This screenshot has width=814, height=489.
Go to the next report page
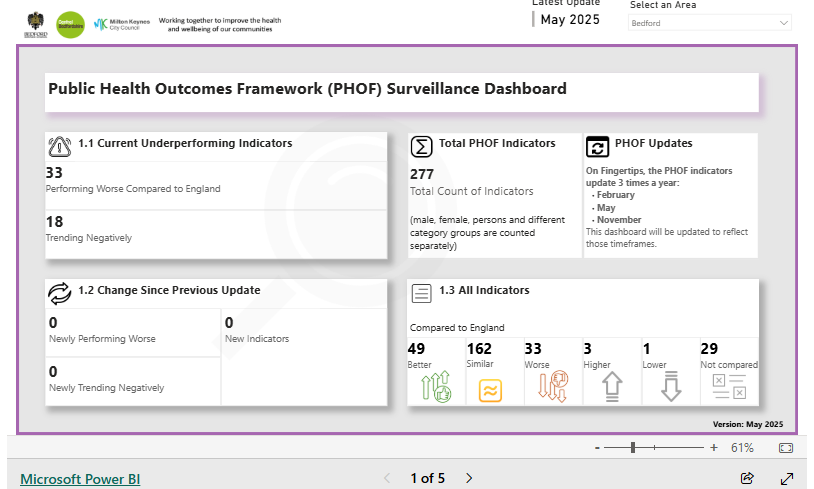469,478
